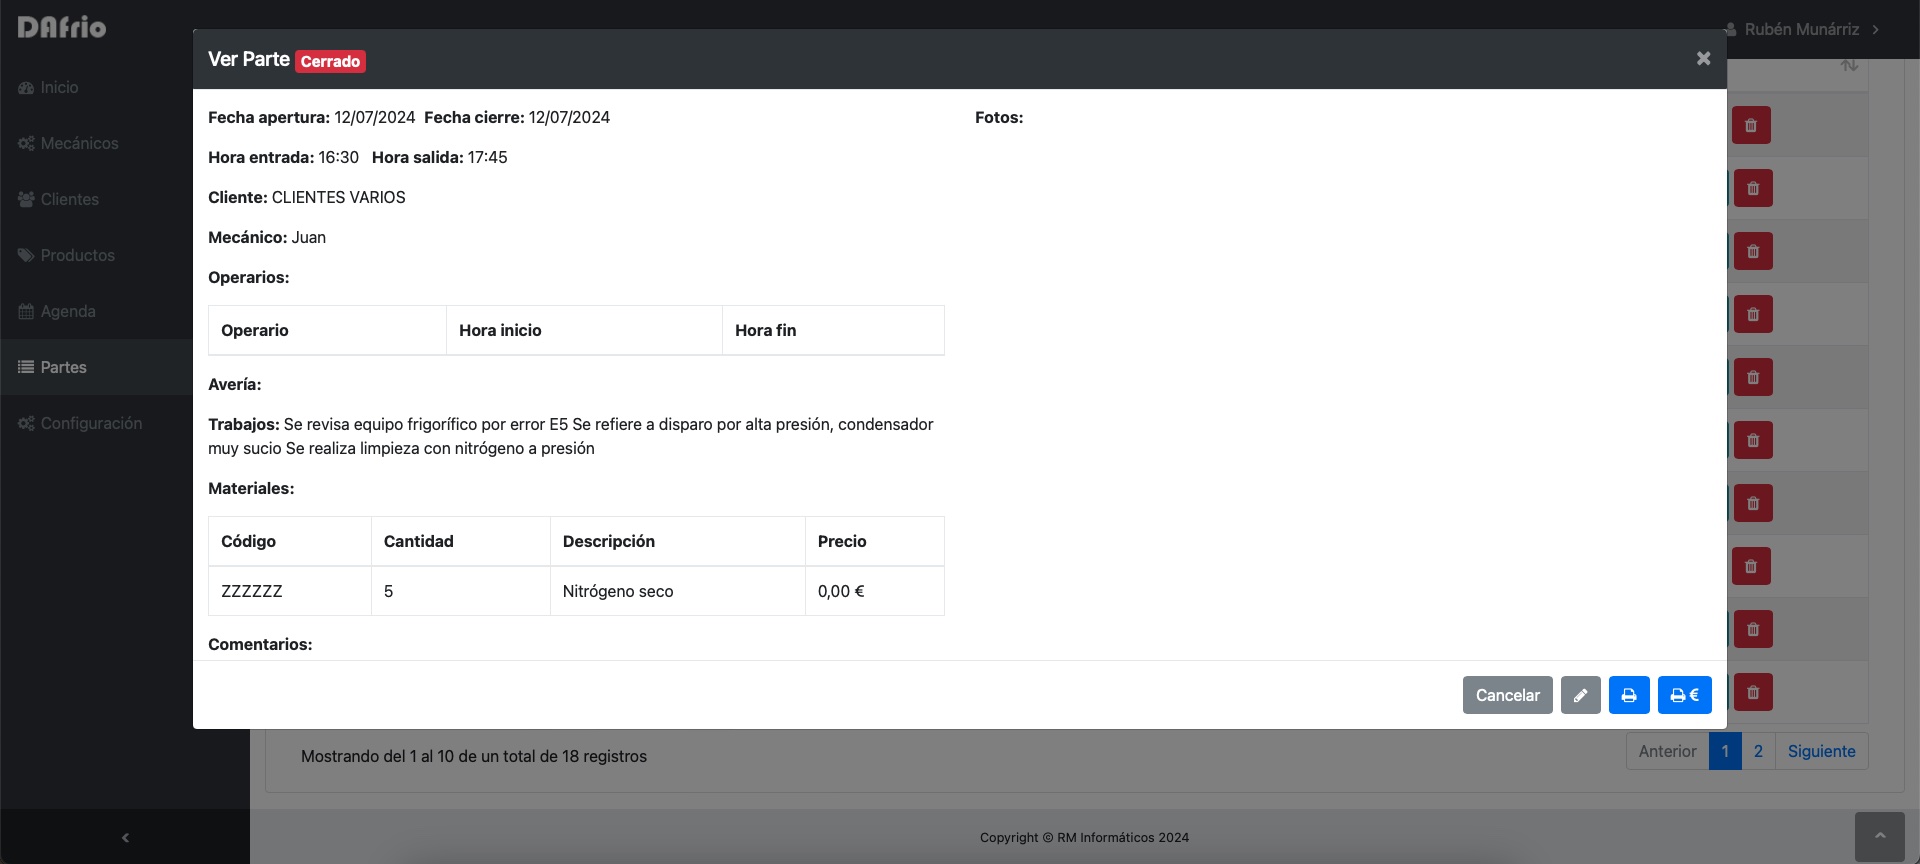Click the last red trash delete button
This screenshot has height=864, width=1920.
(1753, 692)
